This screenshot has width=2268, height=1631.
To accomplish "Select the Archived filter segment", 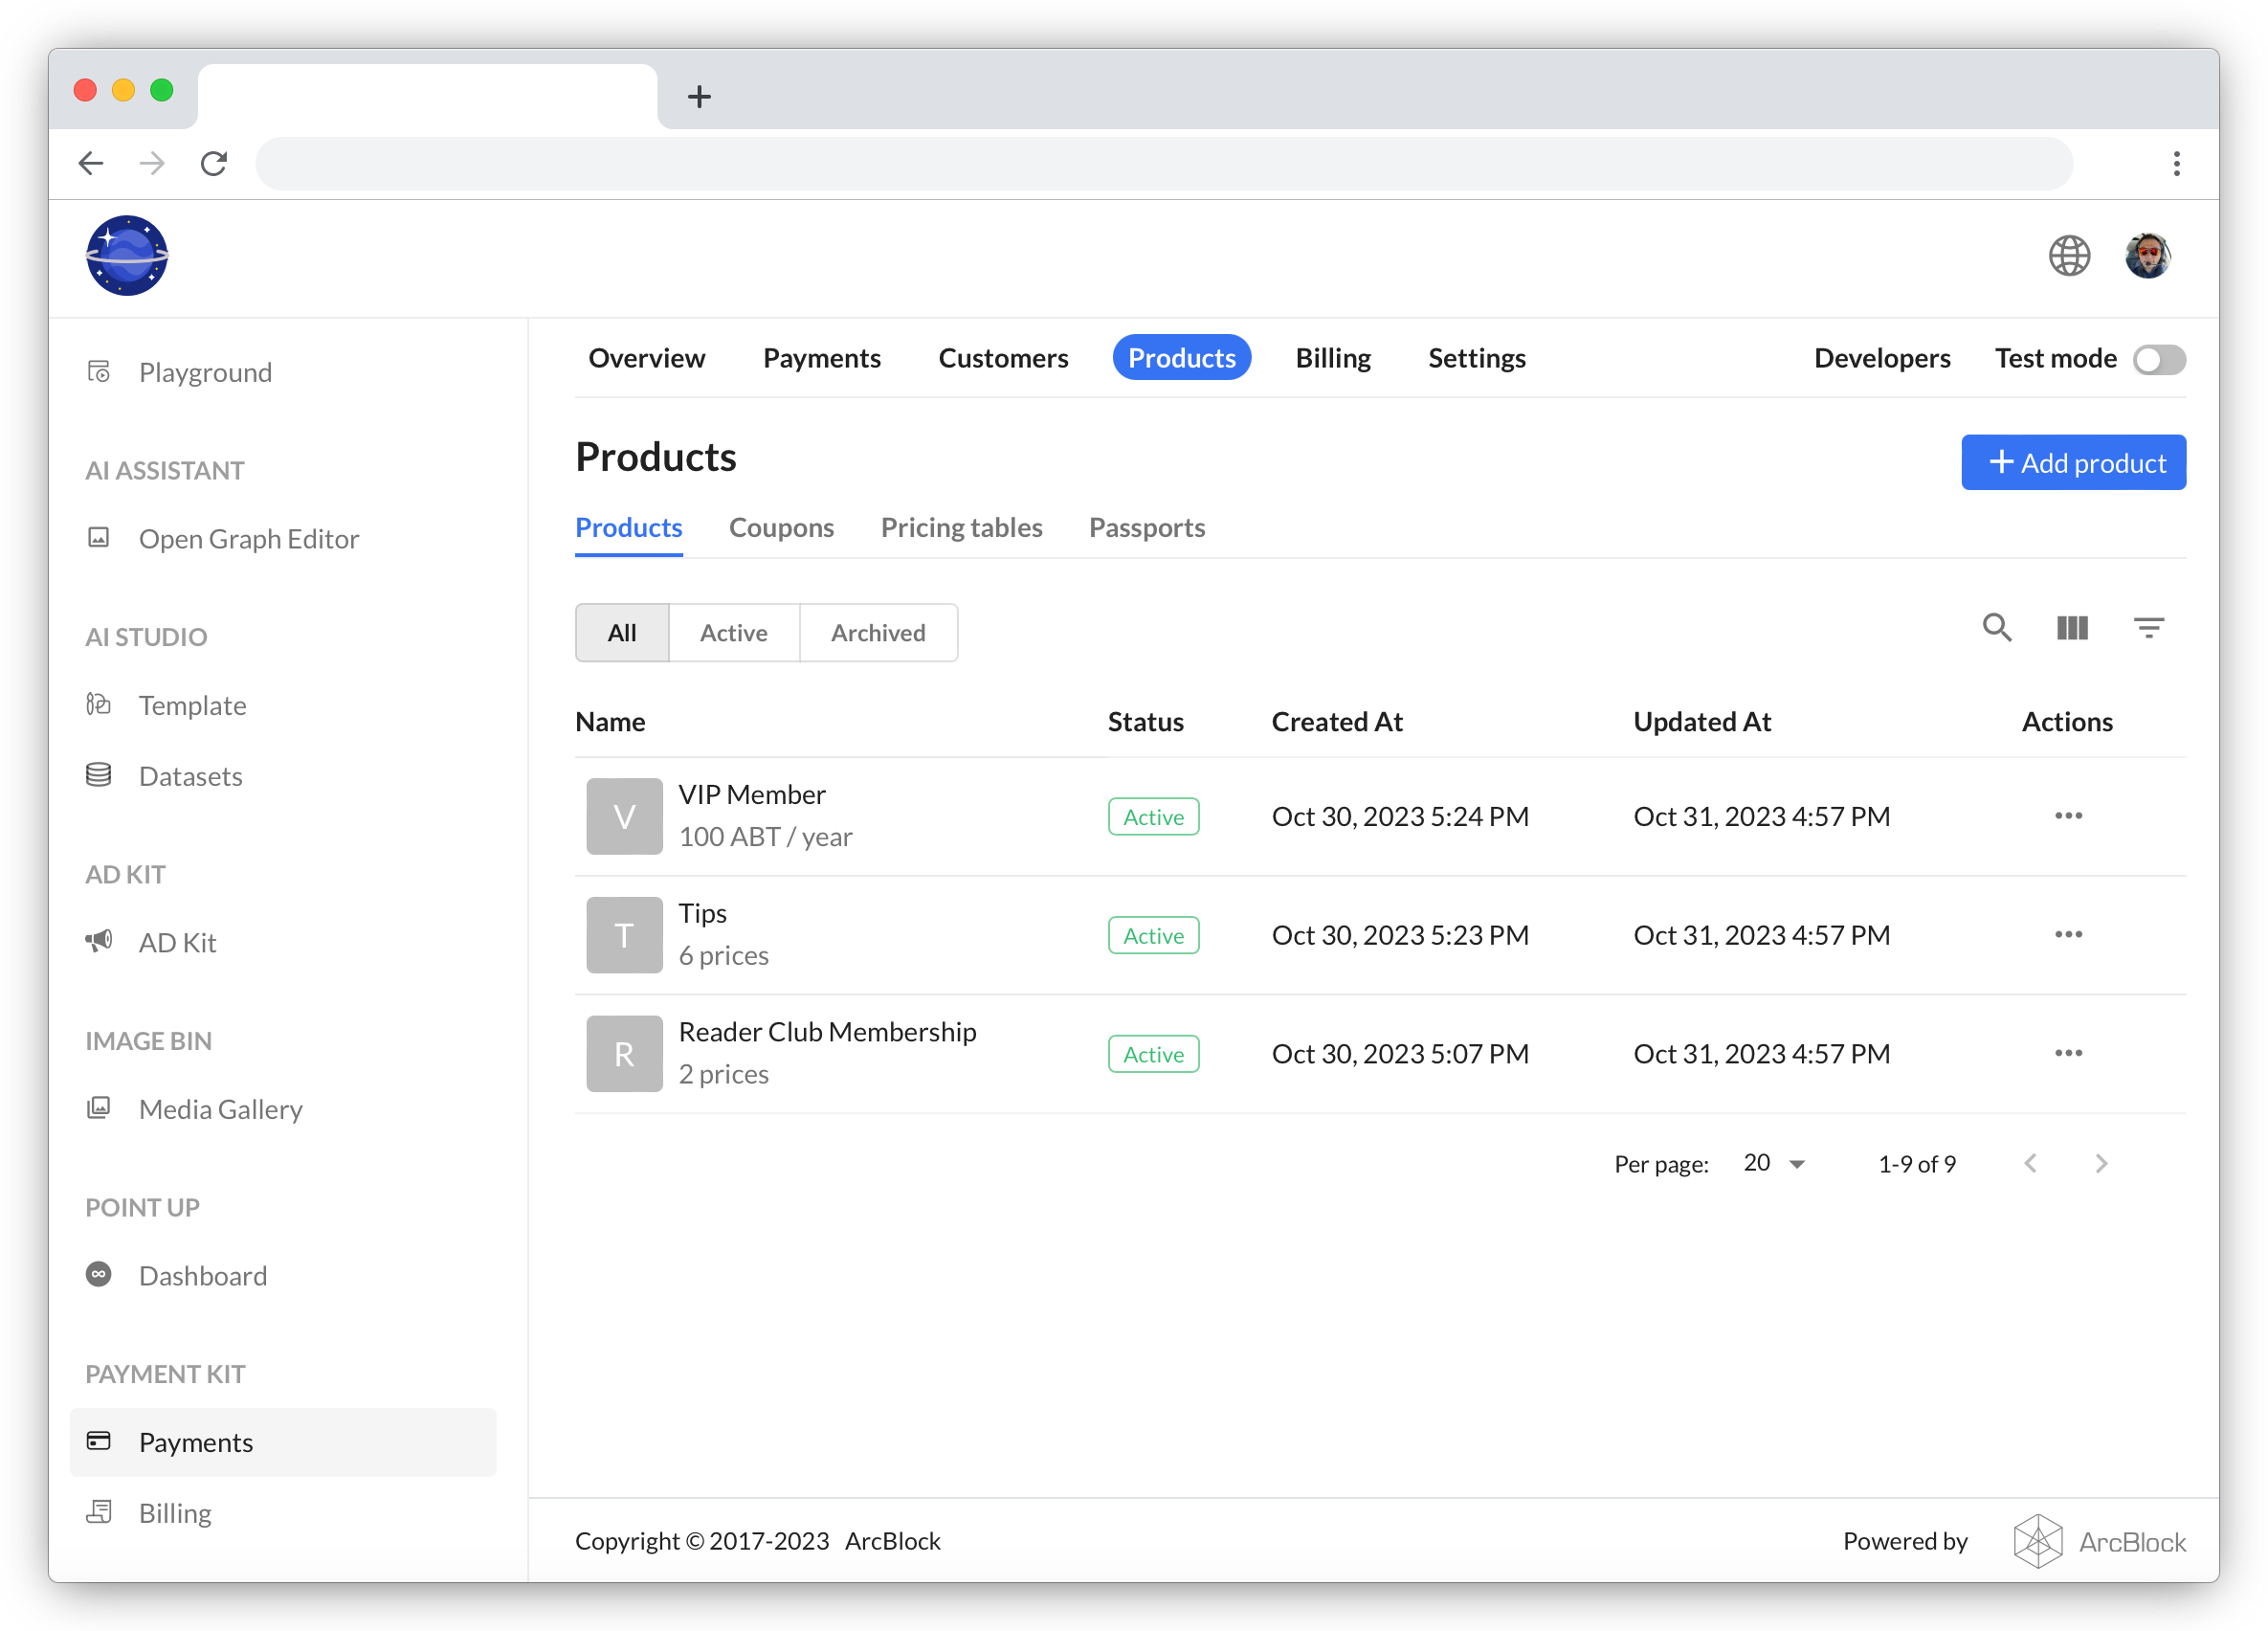I will [877, 633].
